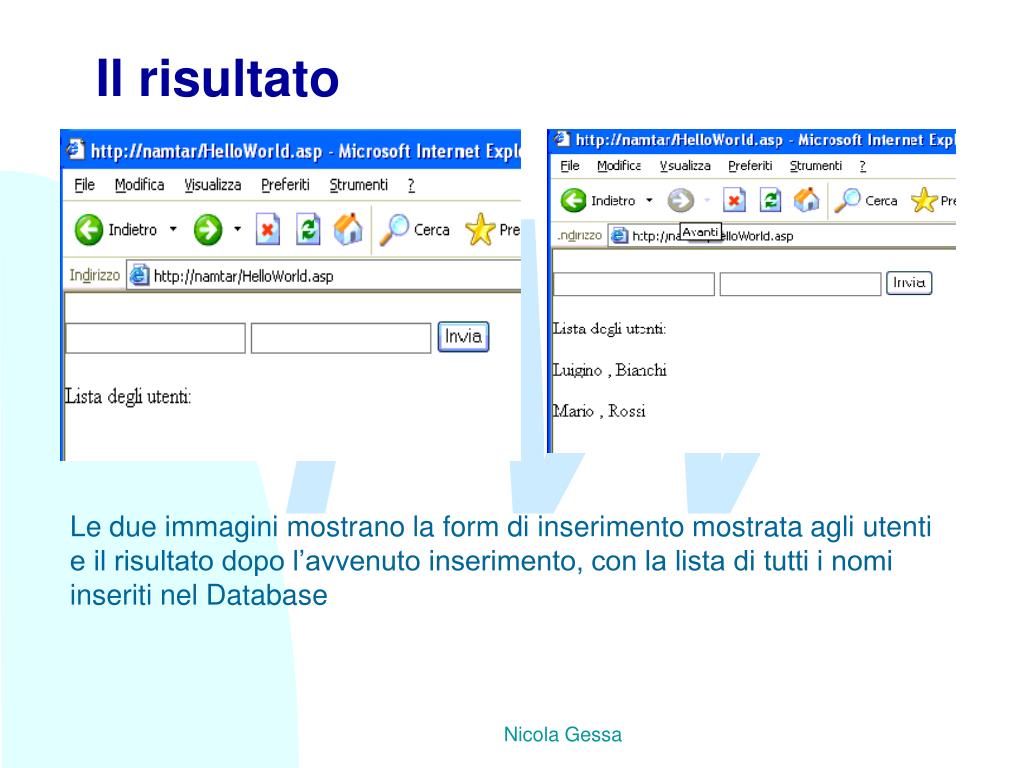Click the red X stop icon in left browser

coord(268,229)
